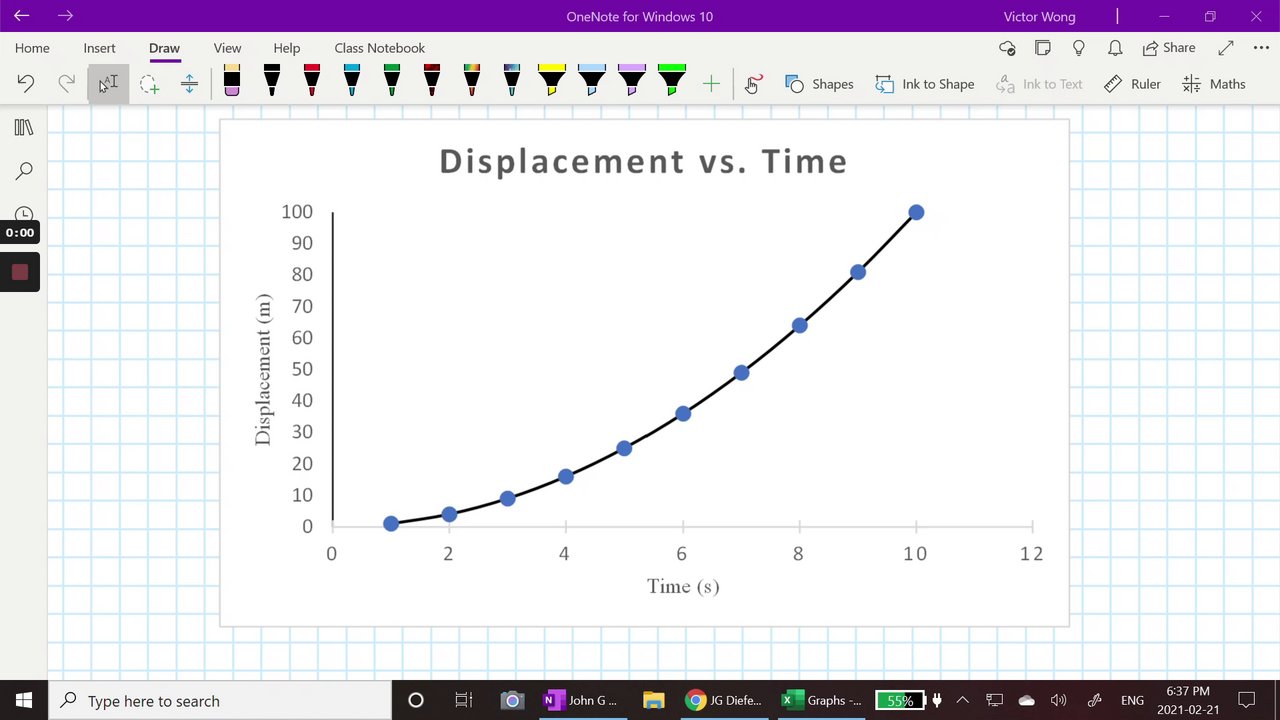The height and width of the screenshot is (720, 1280).
Task: Select the Lasso Select tool
Action: (x=149, y=84)
